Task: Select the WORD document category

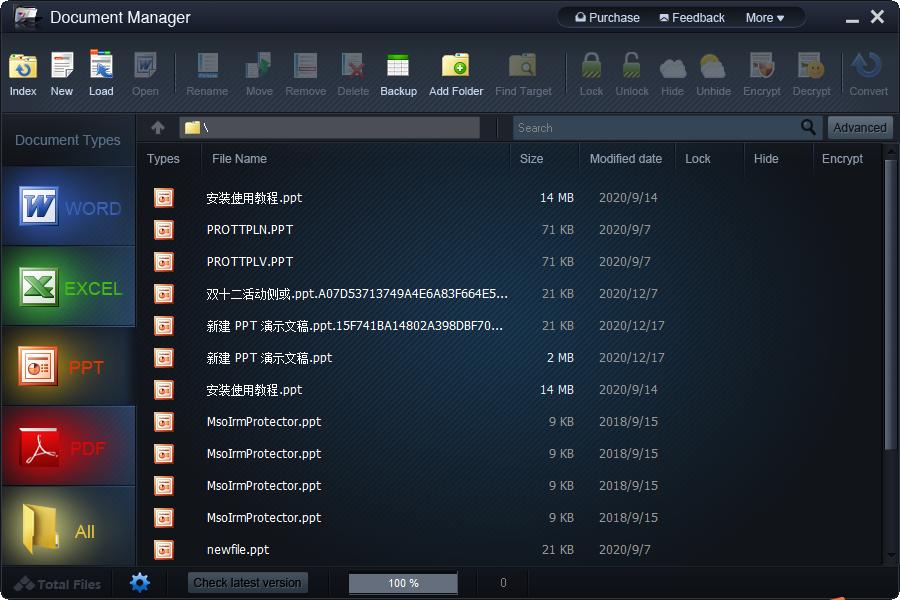Action: (67, 208)
